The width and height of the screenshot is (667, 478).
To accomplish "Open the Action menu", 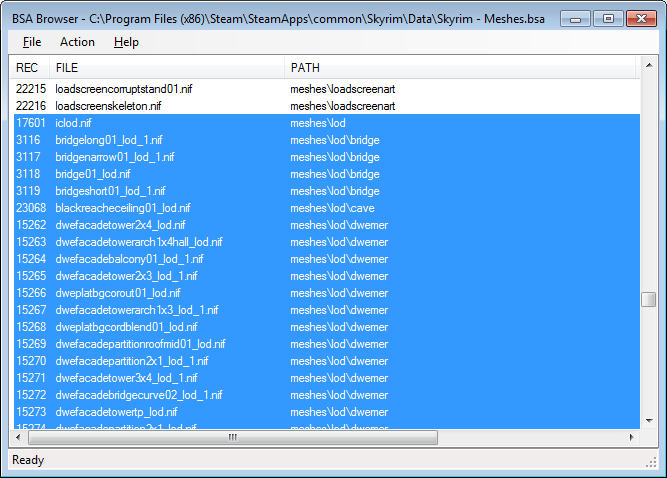I will click(x=77, y=42).
